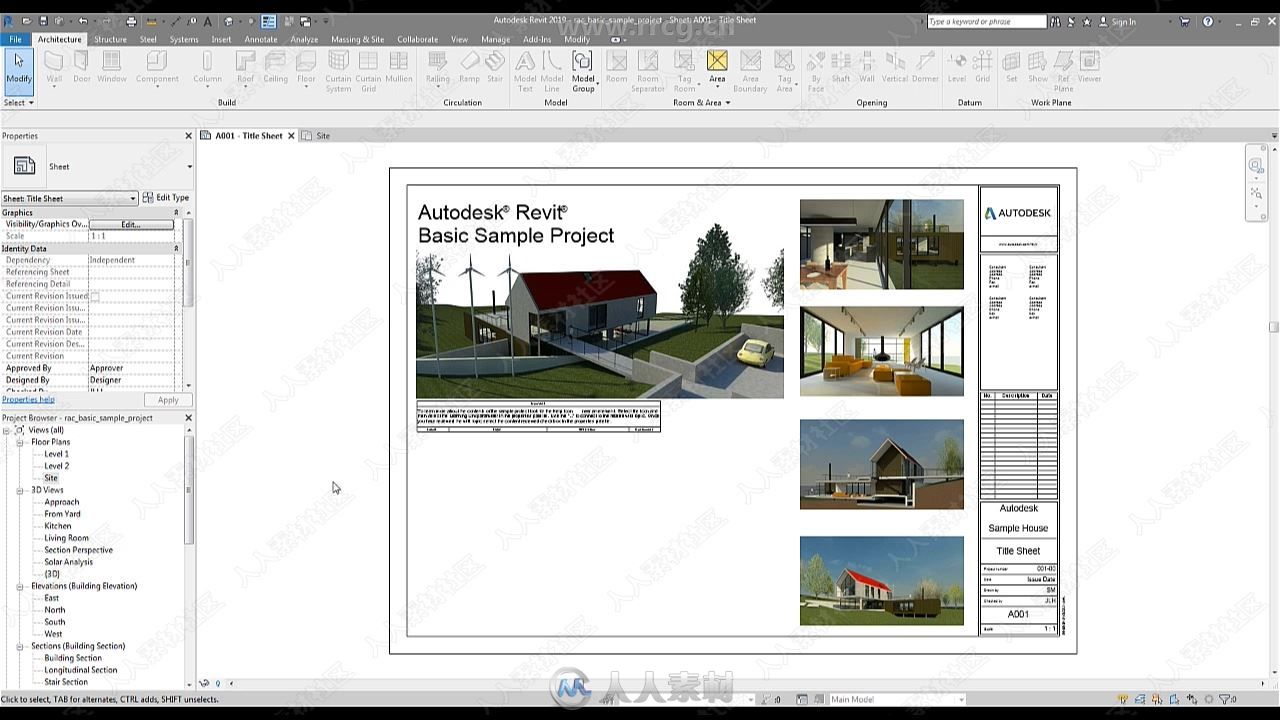Click the Room tool icon
Viewport: 1280px width, 720px height.
point(616,63)
